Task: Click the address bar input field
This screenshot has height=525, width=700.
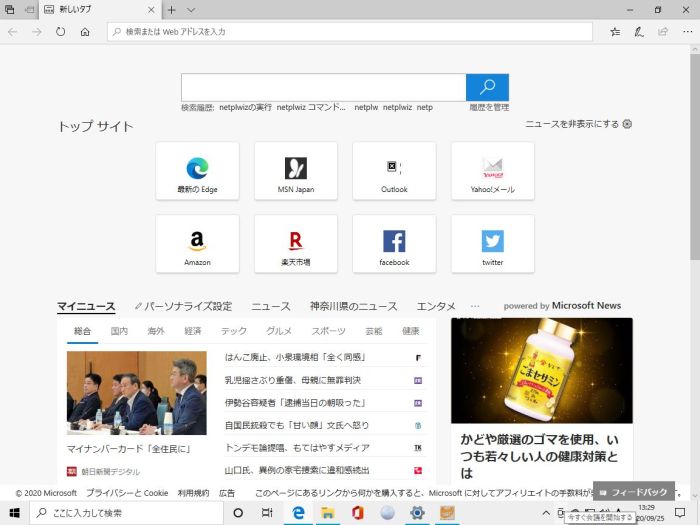Action: tap(350, 32)
